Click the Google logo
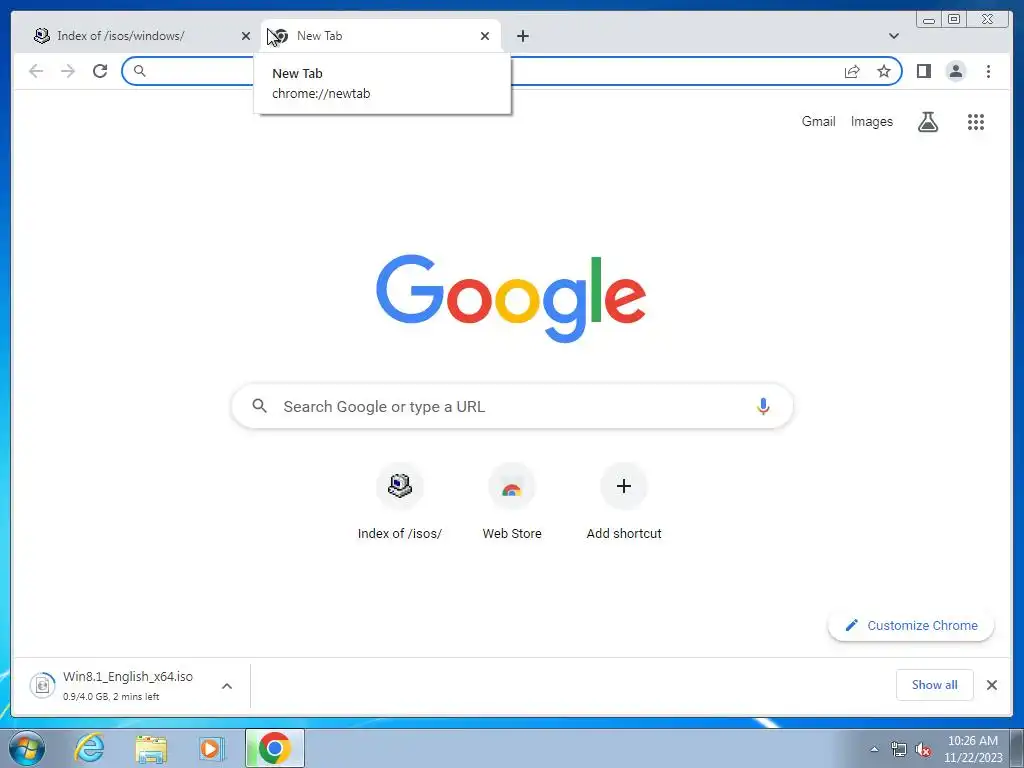Image resolution: width=1024 pixels, height=768 pixels. 511,298
